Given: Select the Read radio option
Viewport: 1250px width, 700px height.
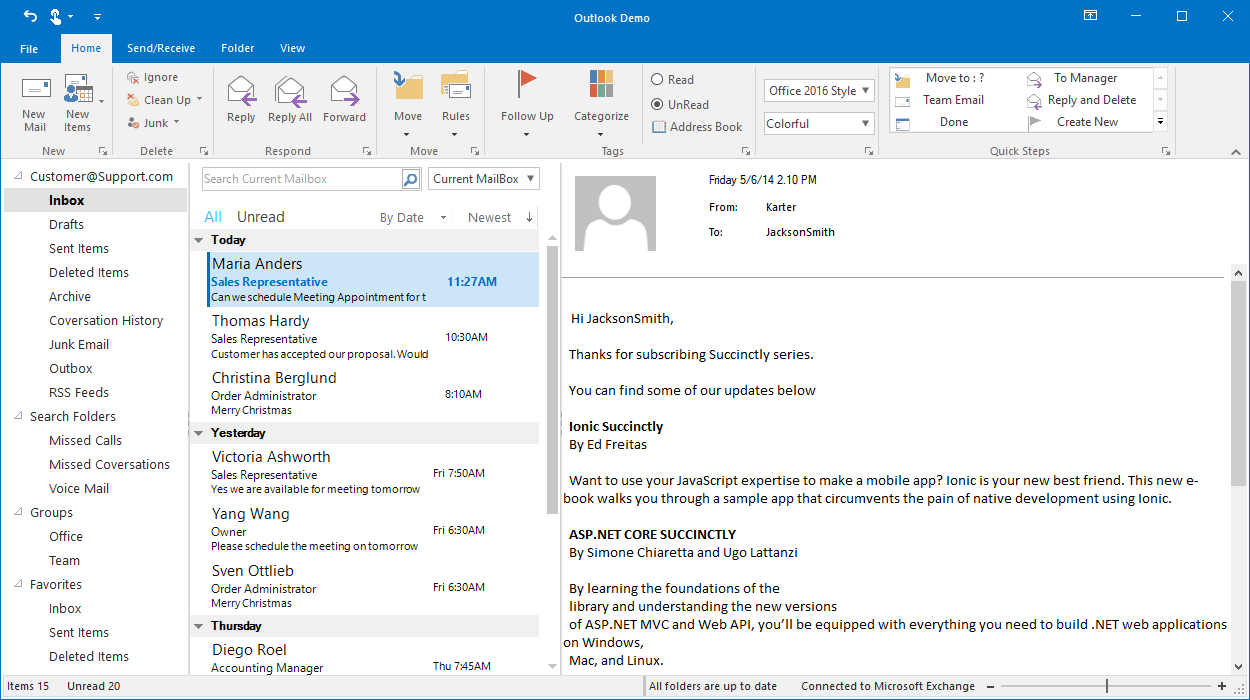Looking at the screenshot, I should click(x=657, y=79).
